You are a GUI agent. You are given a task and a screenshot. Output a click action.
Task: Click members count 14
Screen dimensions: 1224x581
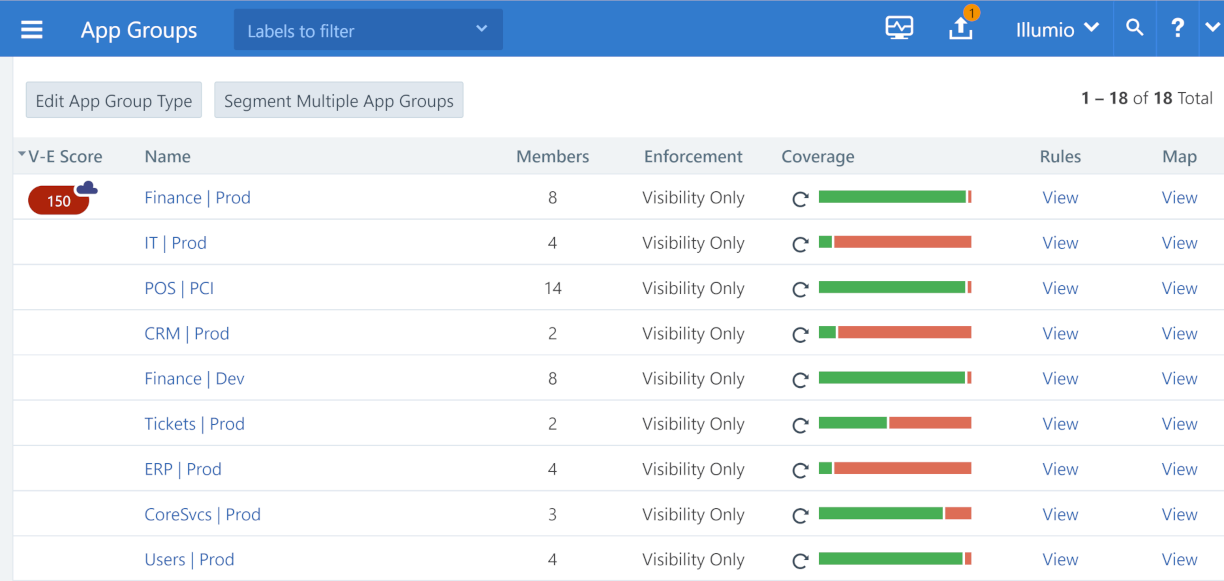[552, 288]
